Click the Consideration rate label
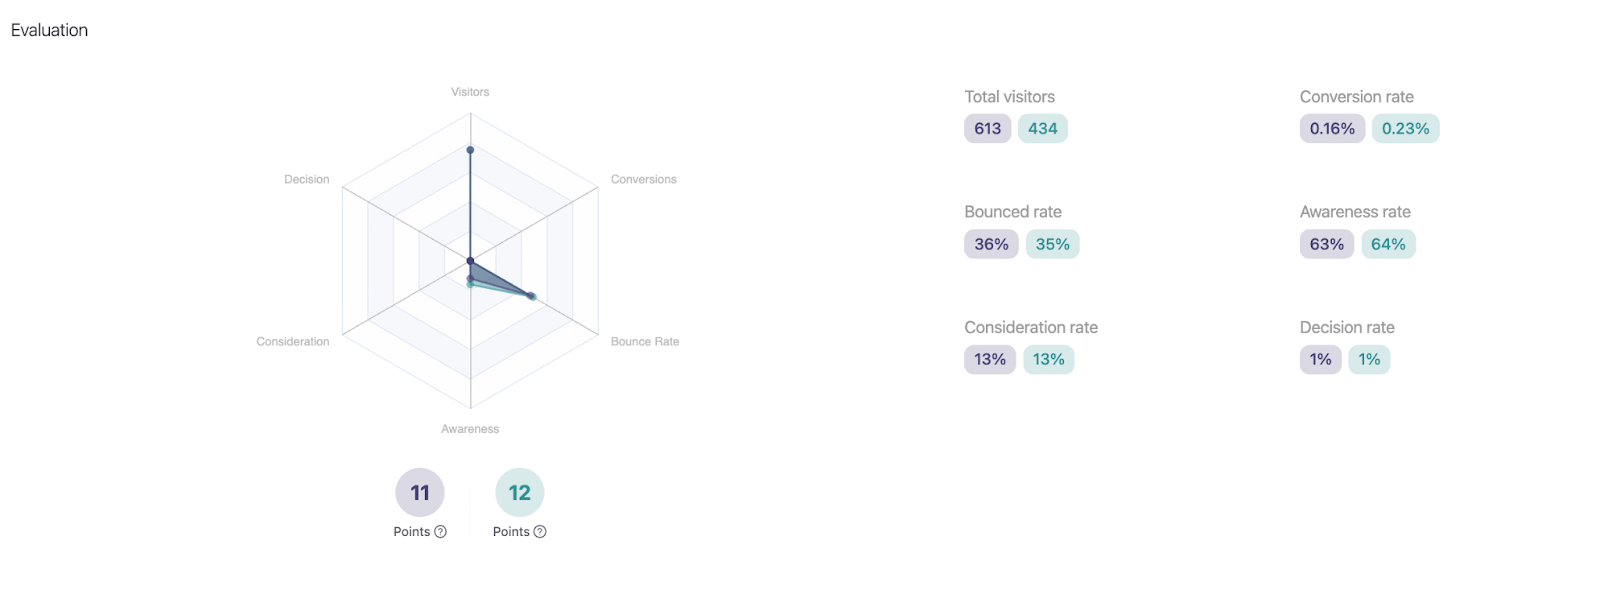 coord(1030,327)
